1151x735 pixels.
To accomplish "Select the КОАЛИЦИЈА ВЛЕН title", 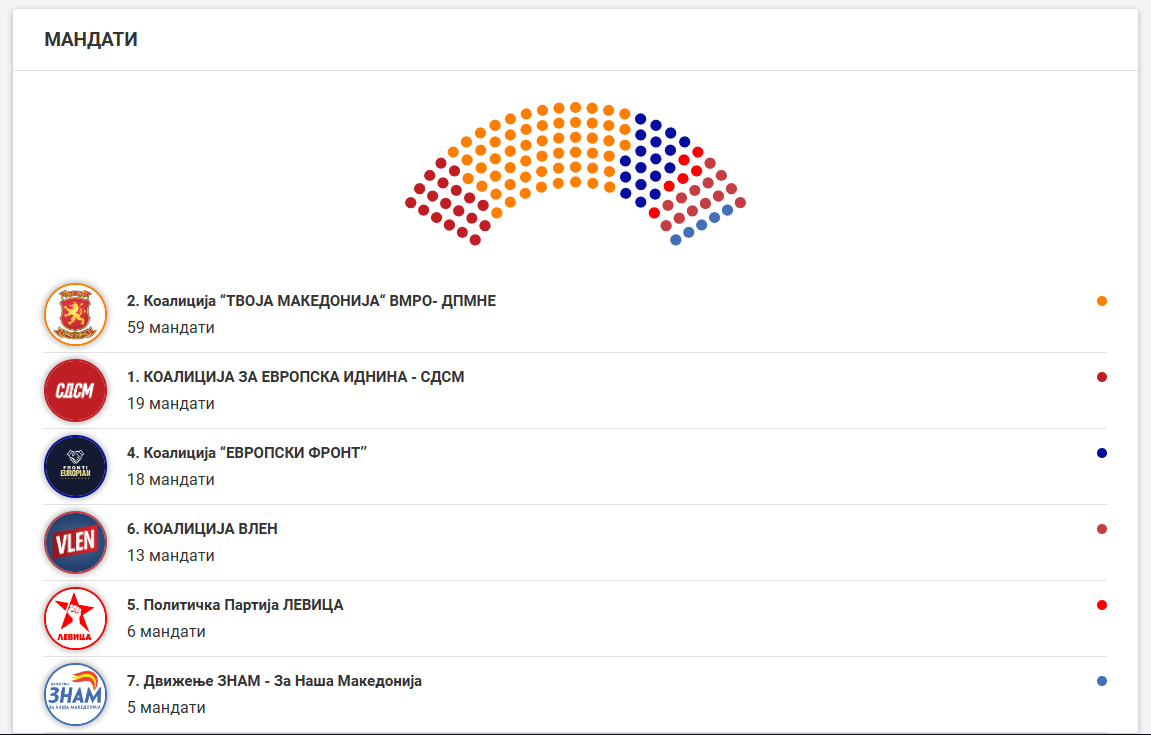I will [202, 529].
